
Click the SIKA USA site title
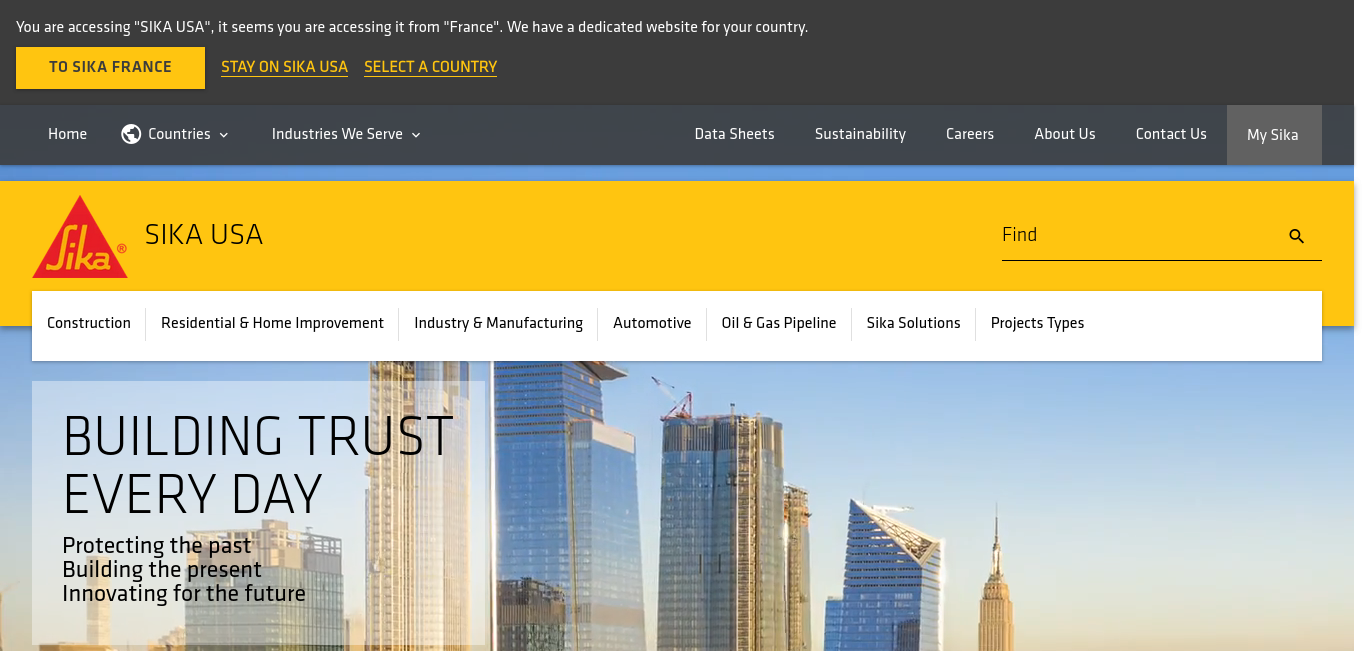(204, 235)
